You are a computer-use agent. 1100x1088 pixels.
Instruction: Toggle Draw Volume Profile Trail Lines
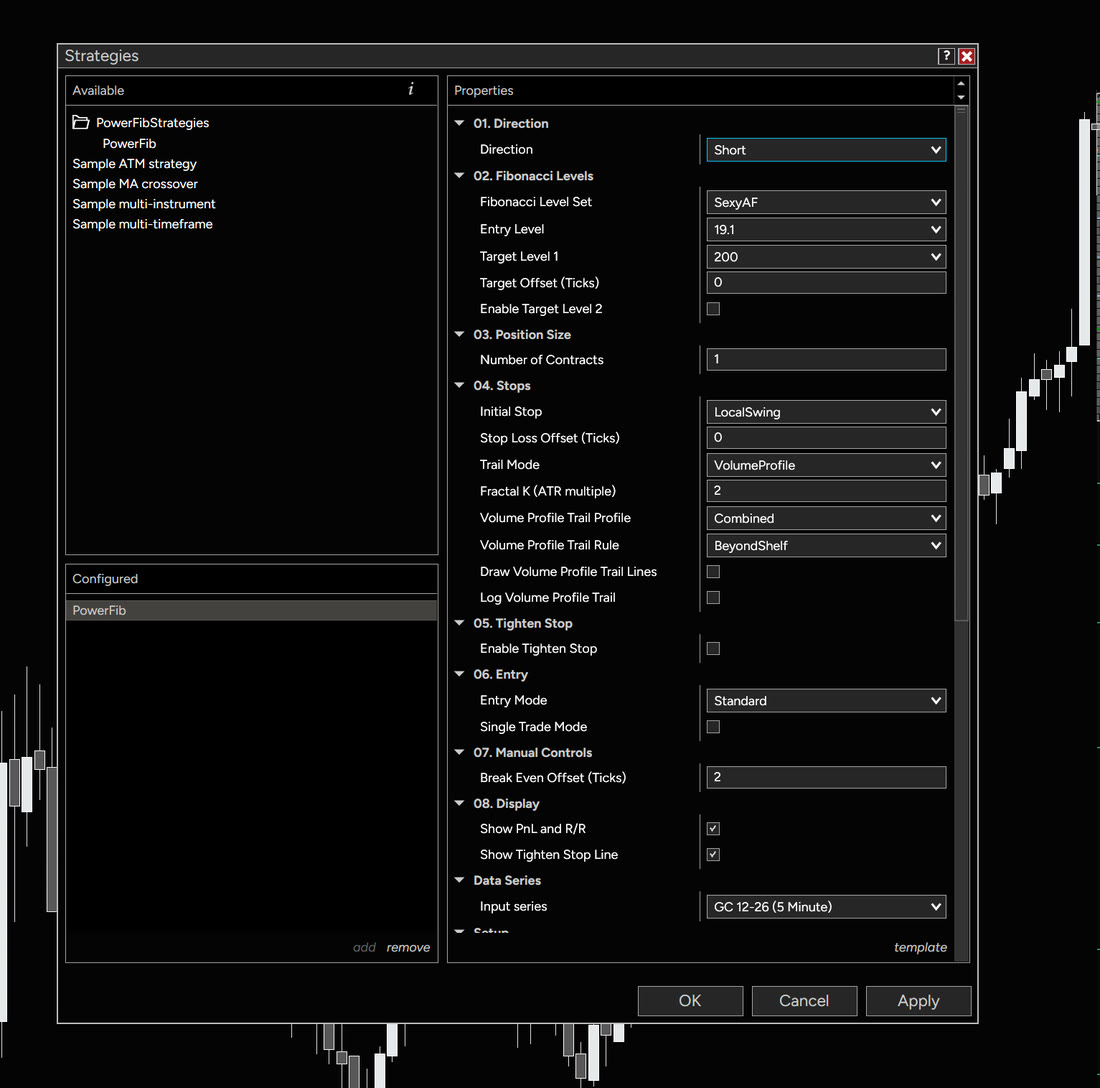[x=713, y=572]
